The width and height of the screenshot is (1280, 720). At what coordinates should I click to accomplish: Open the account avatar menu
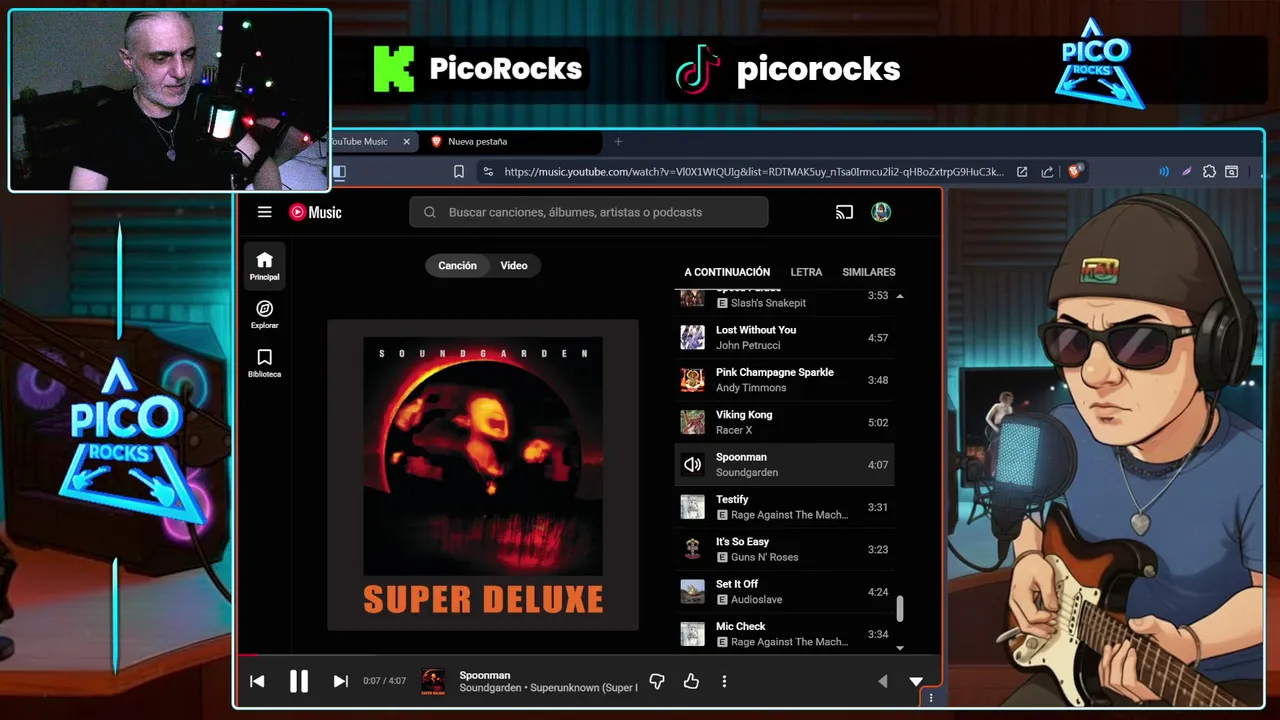coord(881,212)
